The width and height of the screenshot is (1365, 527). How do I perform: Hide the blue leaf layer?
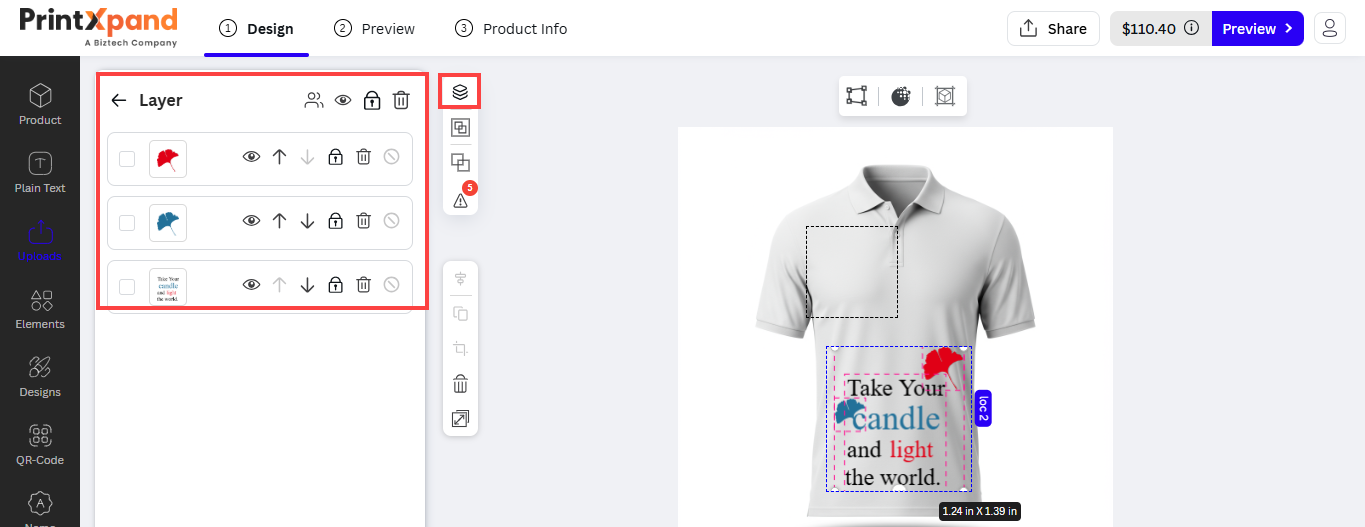(x=251, y=221)
